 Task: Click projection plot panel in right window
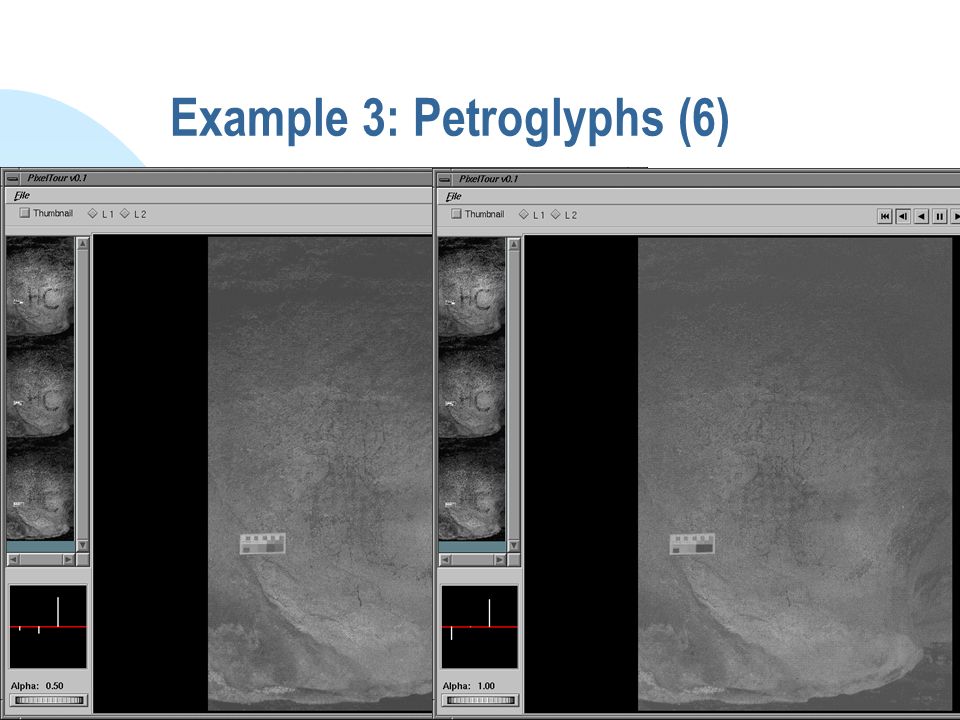point(479,627)
